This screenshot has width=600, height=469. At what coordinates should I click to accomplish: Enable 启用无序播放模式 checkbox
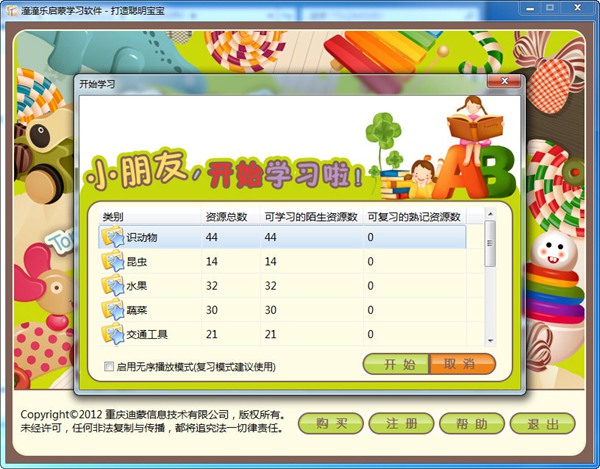[109, 366]
